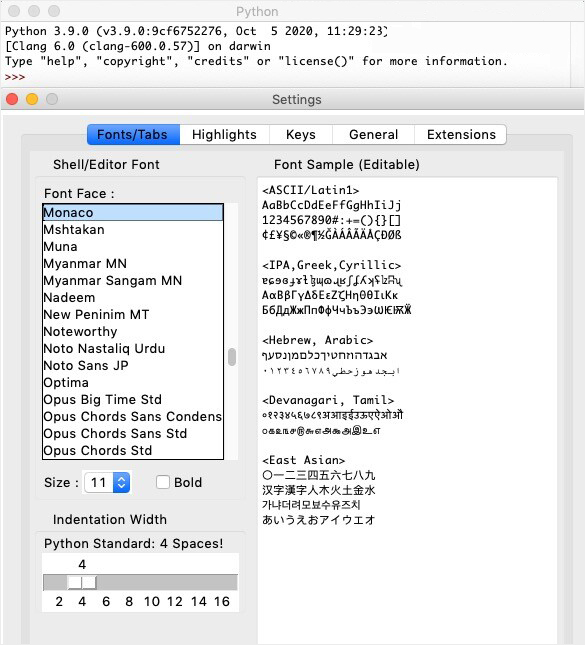
Task: Enable the Bold checkbox
Action: (163, 482)
